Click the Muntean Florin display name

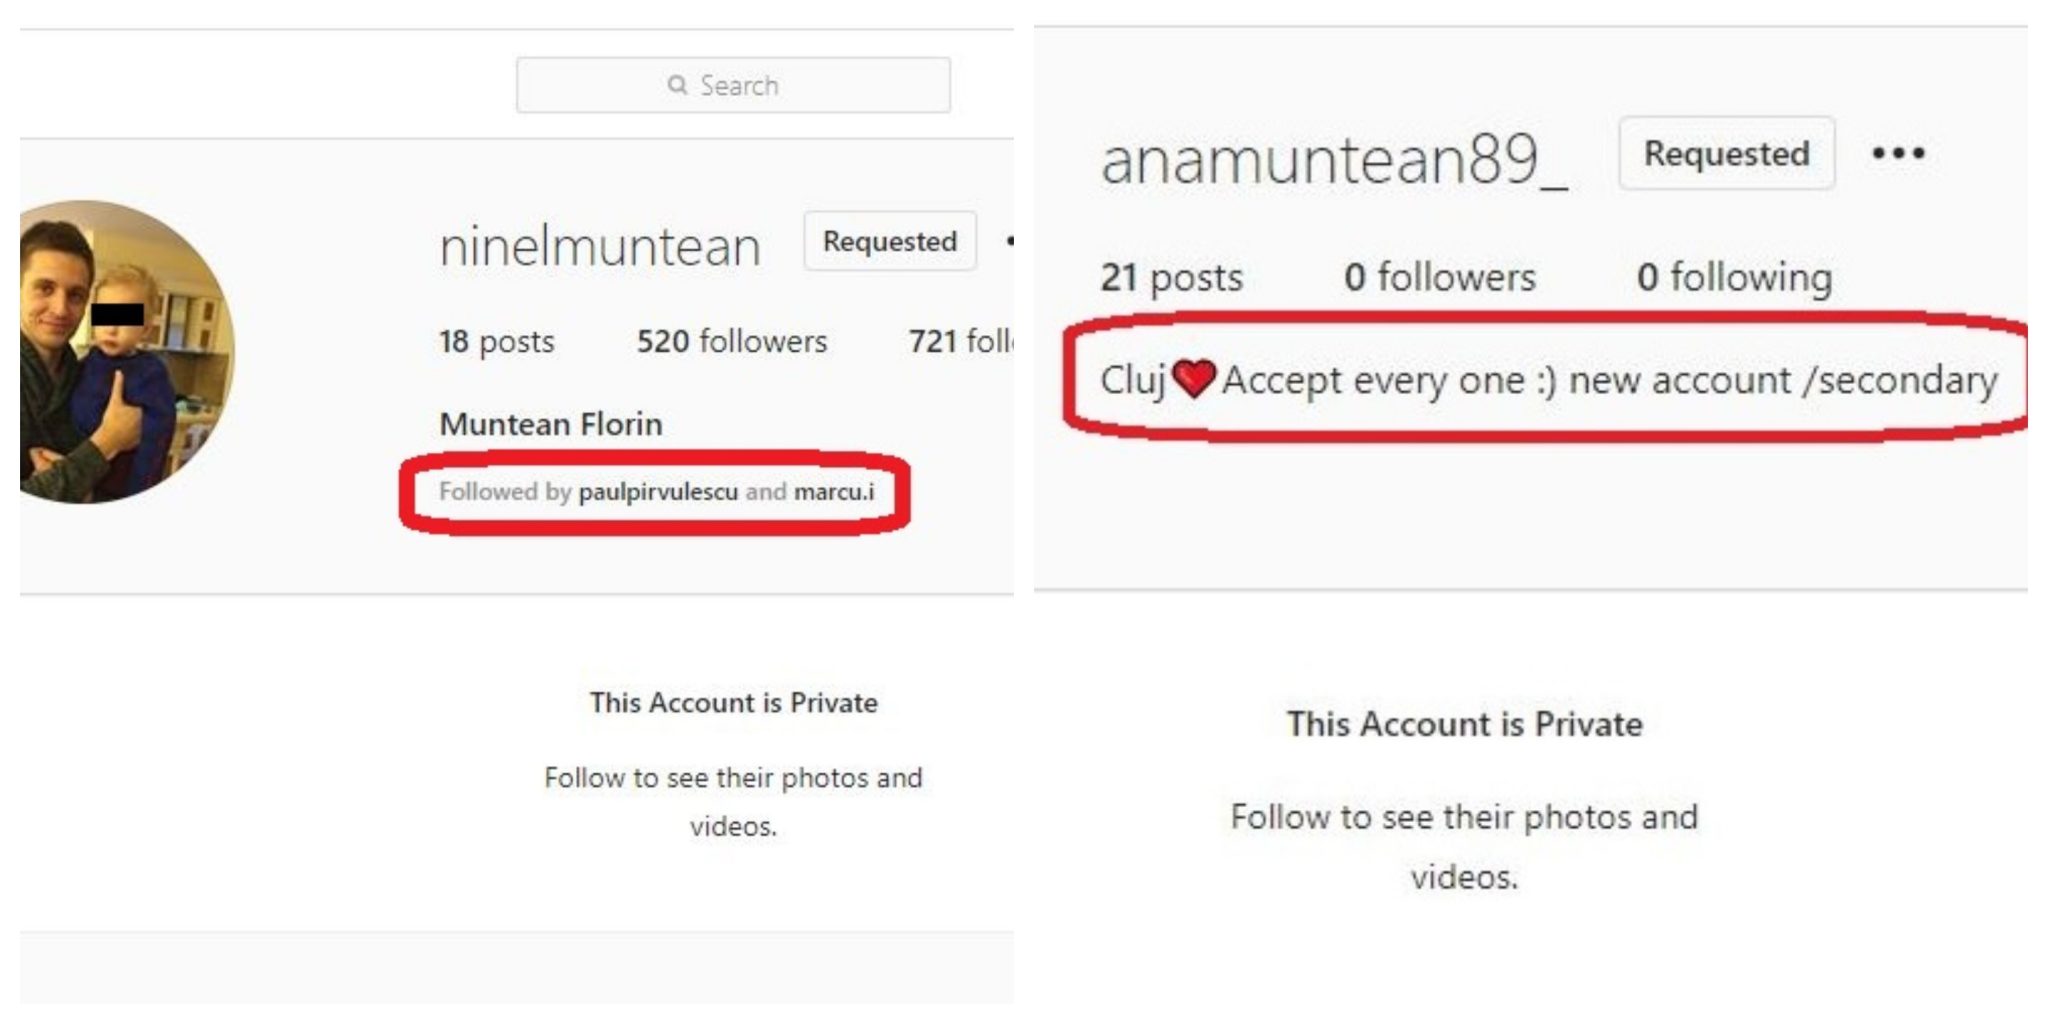[x=551, y=424]
